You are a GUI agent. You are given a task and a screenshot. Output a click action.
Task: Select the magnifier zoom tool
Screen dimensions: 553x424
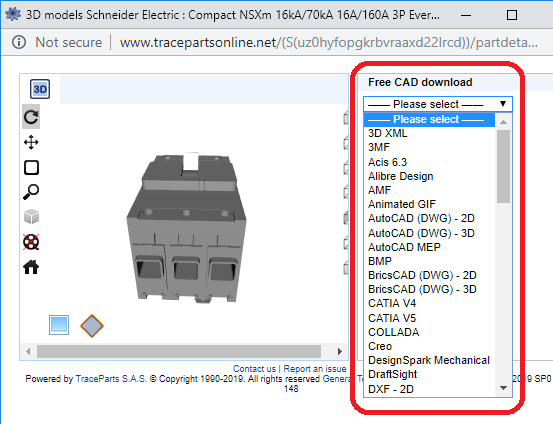[31, 192]
